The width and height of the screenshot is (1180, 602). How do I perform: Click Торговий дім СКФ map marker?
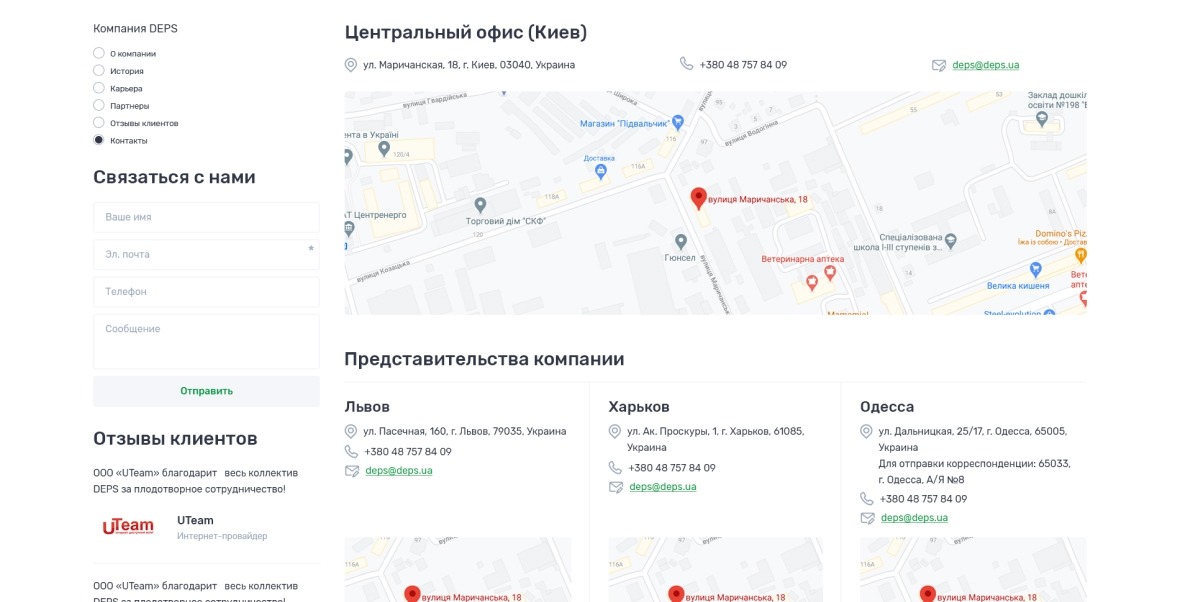[480, 205]
